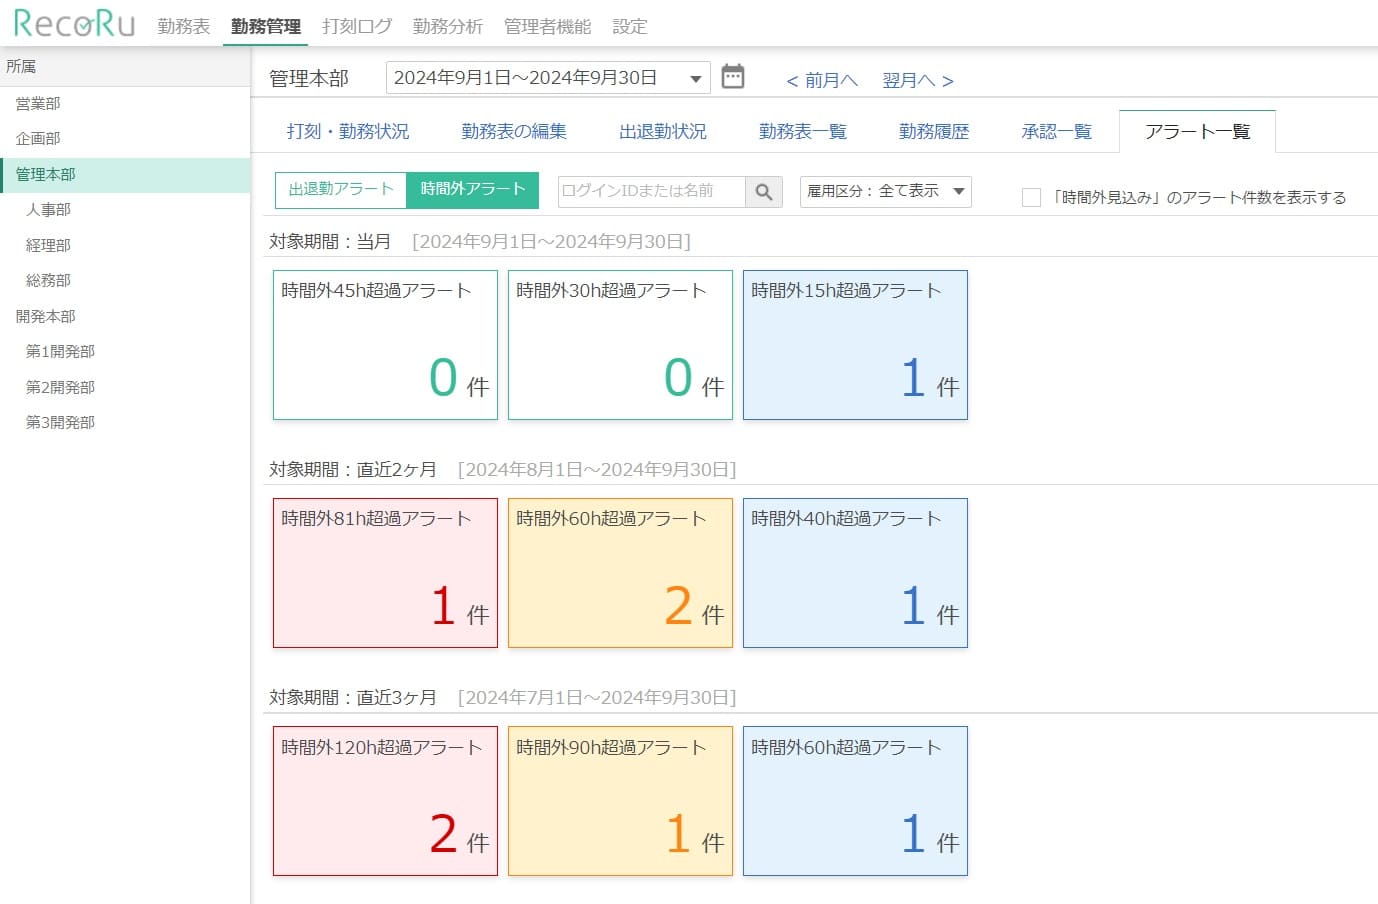This screenshot has width=1378, height=904.
Task: Go to next month via 翌月へ
Action: pos(917,80)
